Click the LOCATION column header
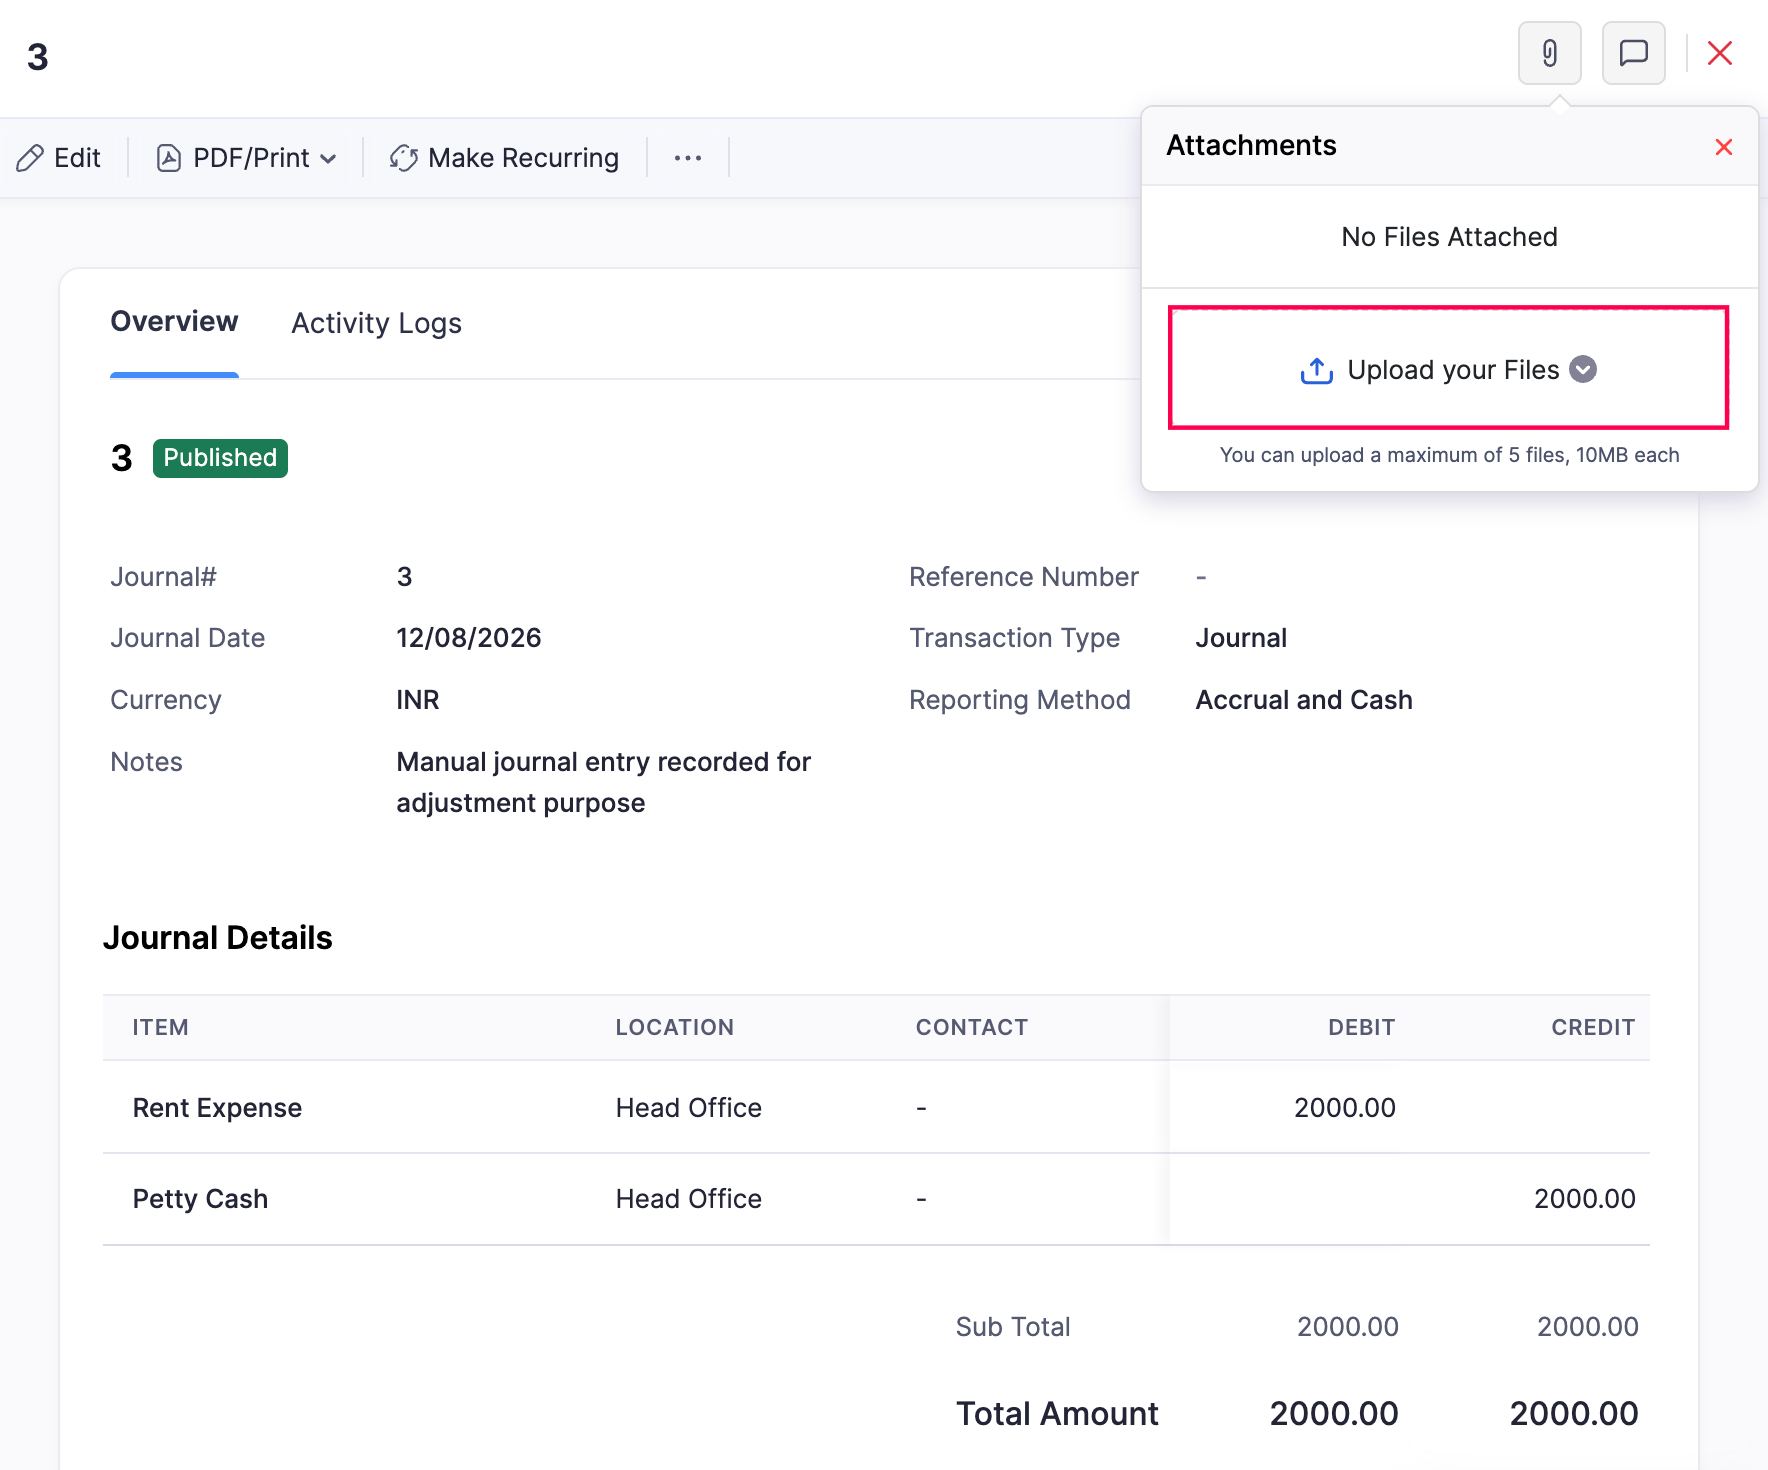 coord(675,1027)
